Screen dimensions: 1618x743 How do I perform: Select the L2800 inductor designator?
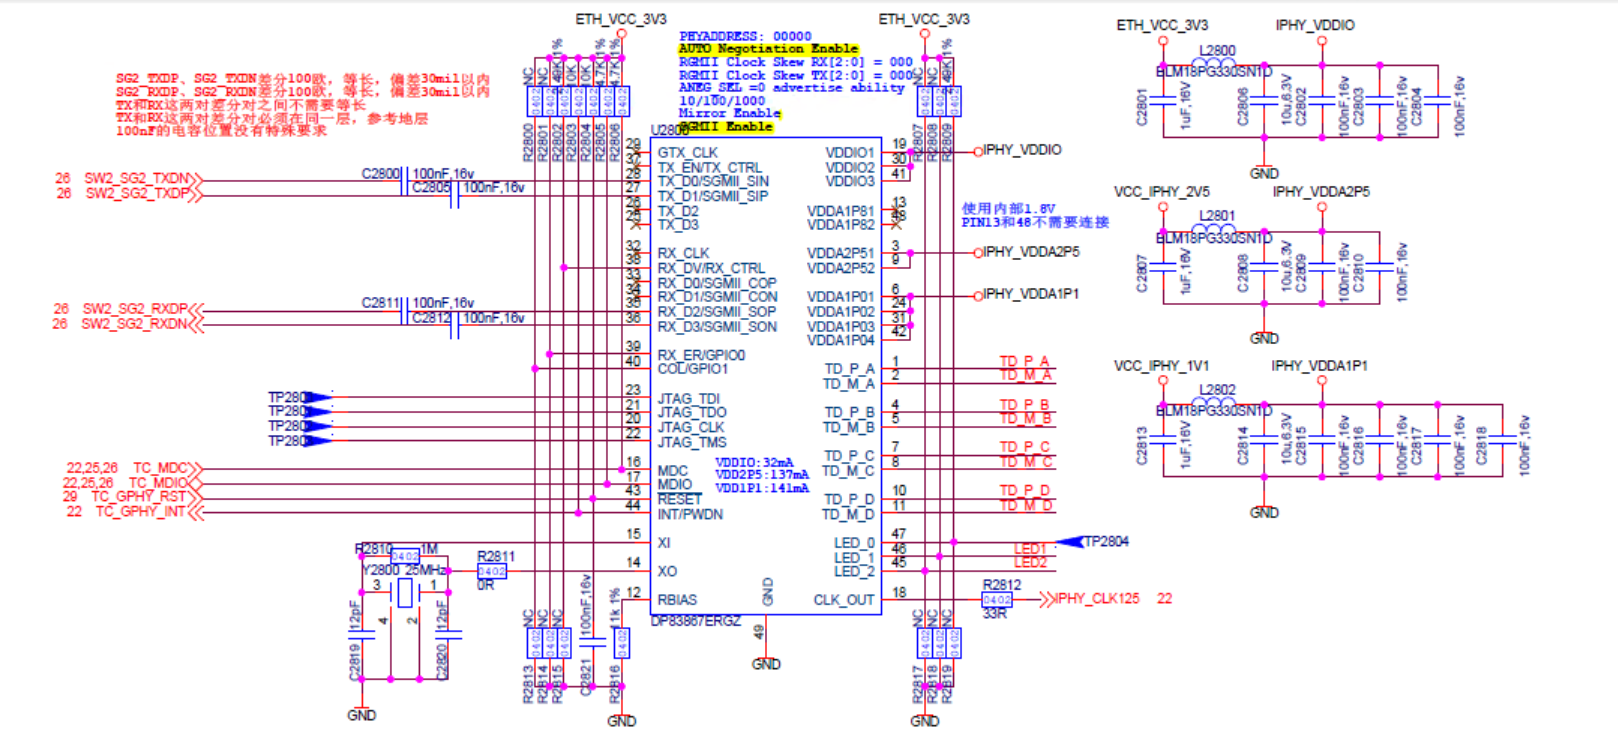point(1217,51)
